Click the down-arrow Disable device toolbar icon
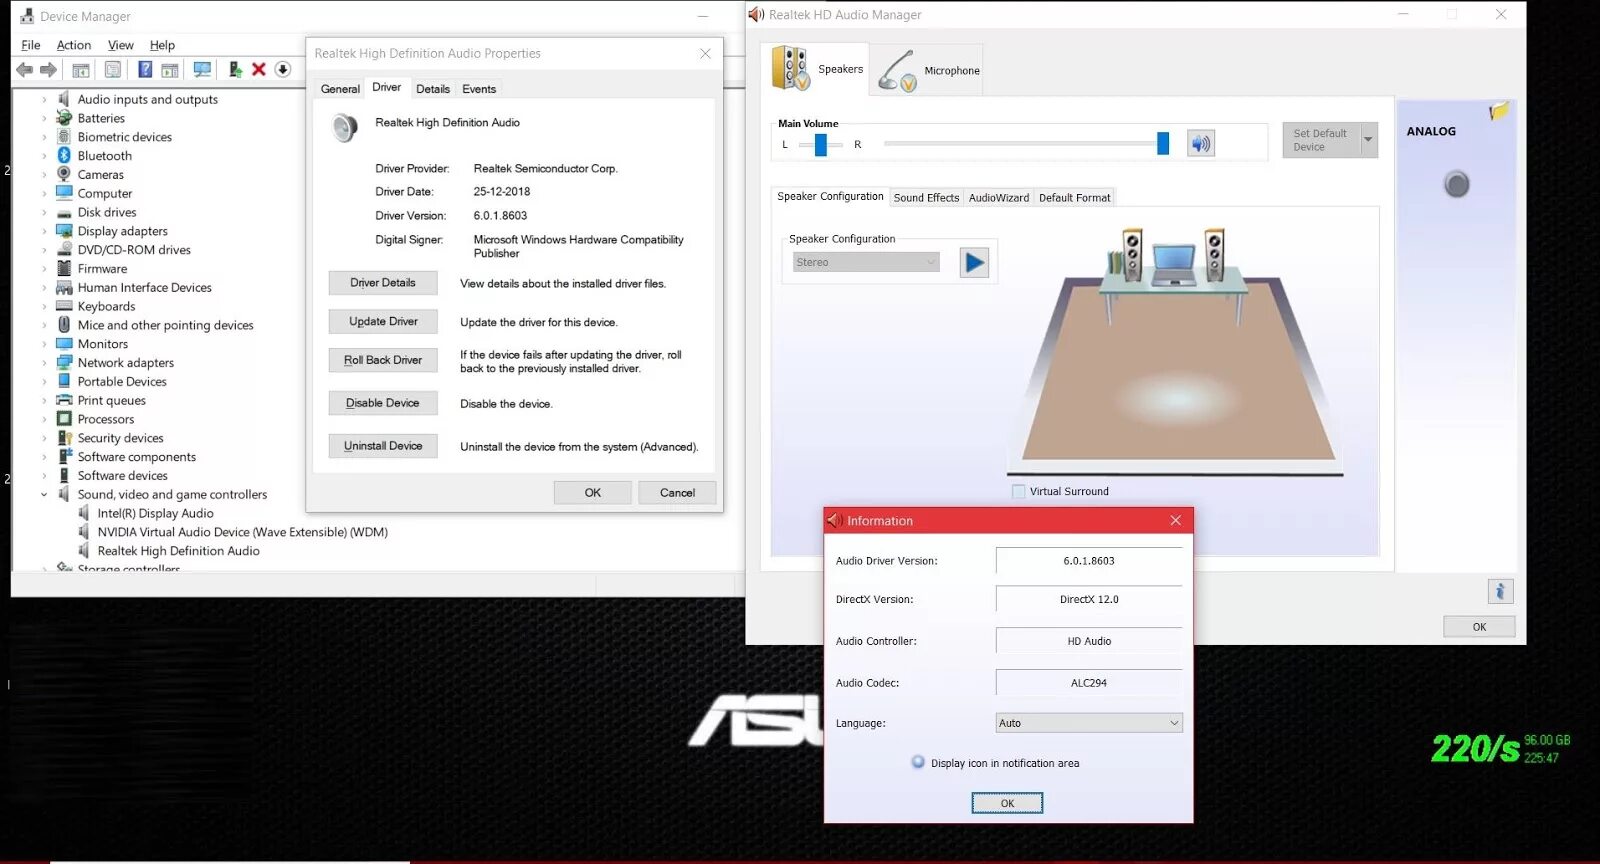 [x=283, y=69]
